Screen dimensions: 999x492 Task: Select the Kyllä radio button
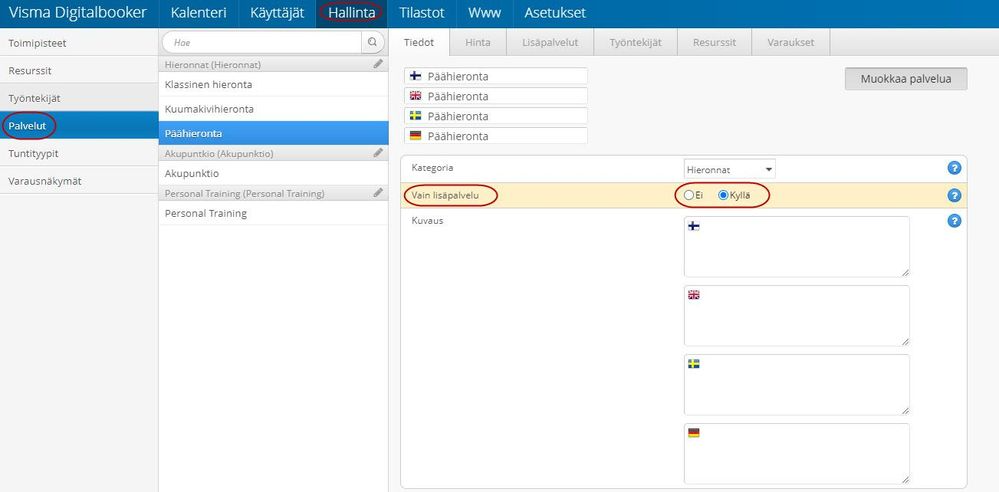tap(723, 196)
